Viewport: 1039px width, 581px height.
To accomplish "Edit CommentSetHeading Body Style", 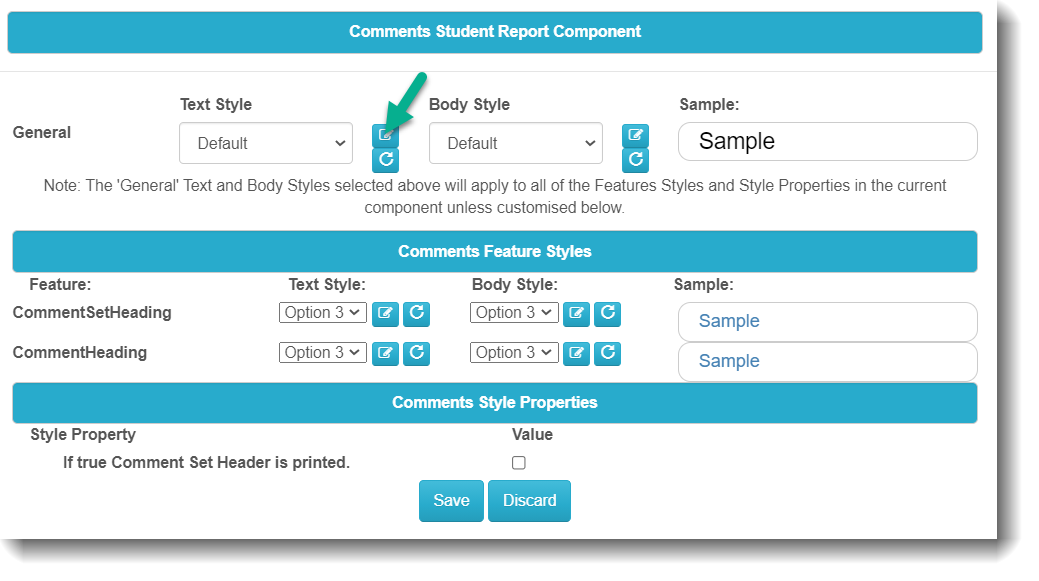I will (576, 314).
